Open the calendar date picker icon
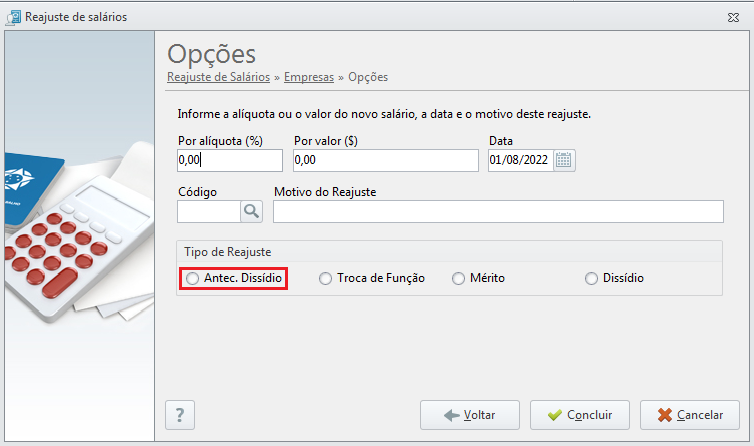The width and height of the screenshot is (754, 446). (x=564, y=160)
